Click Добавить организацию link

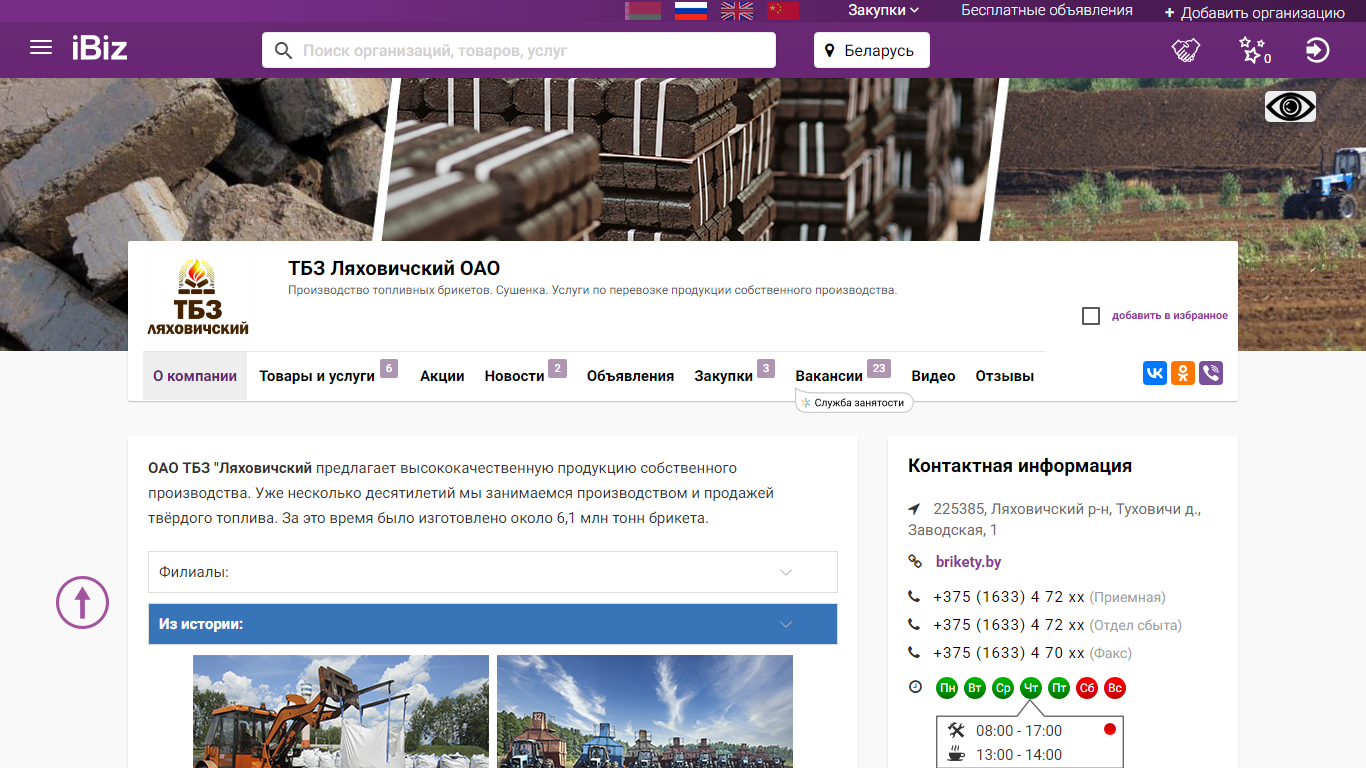point(1255,13)
